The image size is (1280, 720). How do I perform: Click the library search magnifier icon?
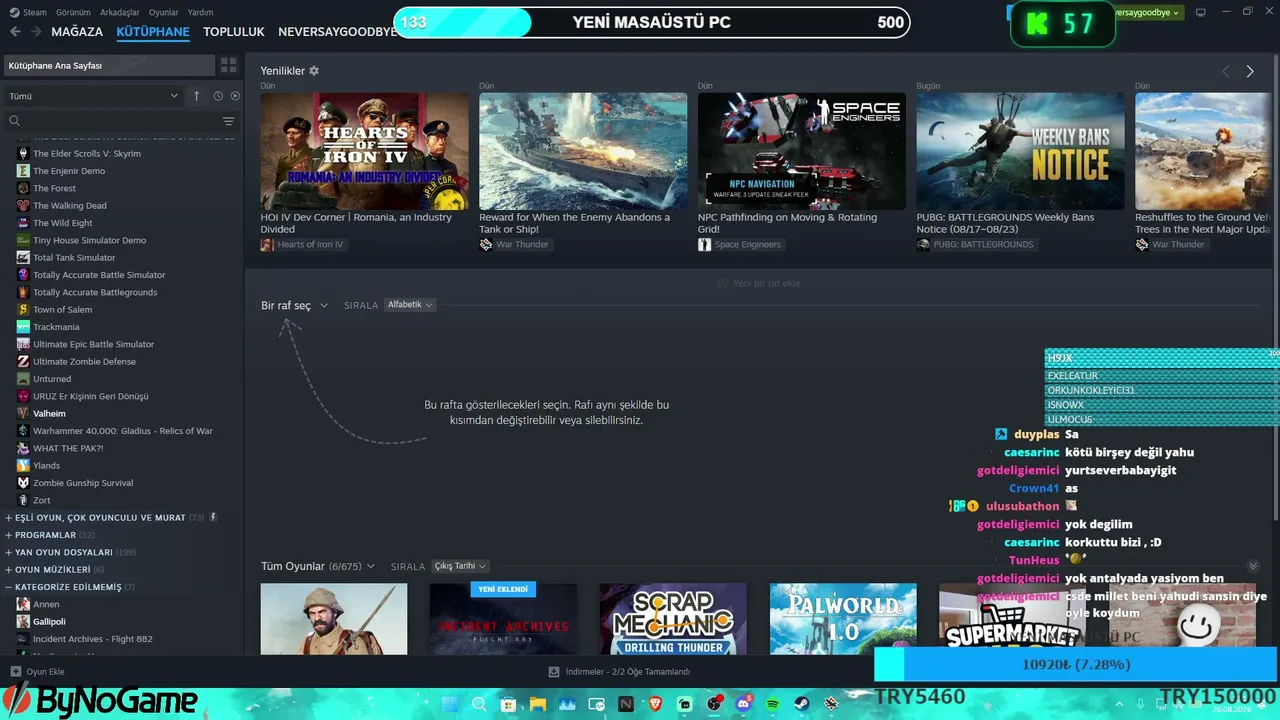click(14, 121)
